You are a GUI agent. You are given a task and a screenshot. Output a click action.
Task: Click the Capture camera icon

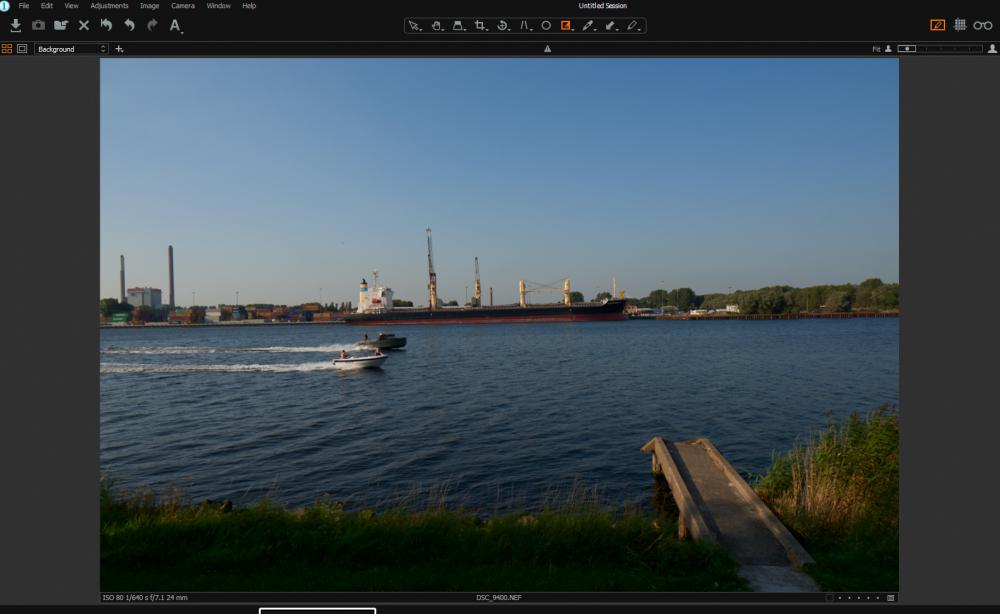(38, 26)
